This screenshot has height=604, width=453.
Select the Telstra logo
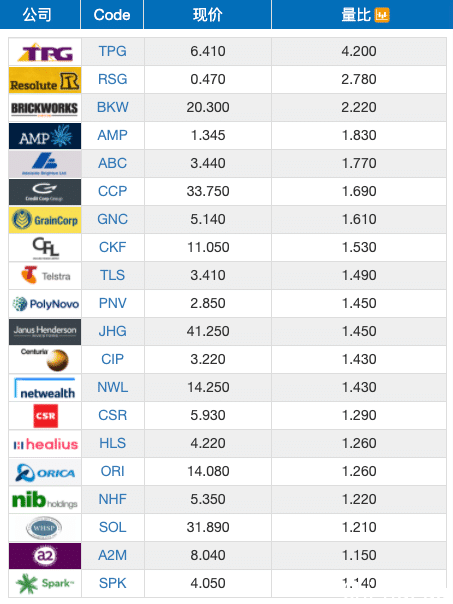(45, 276)
